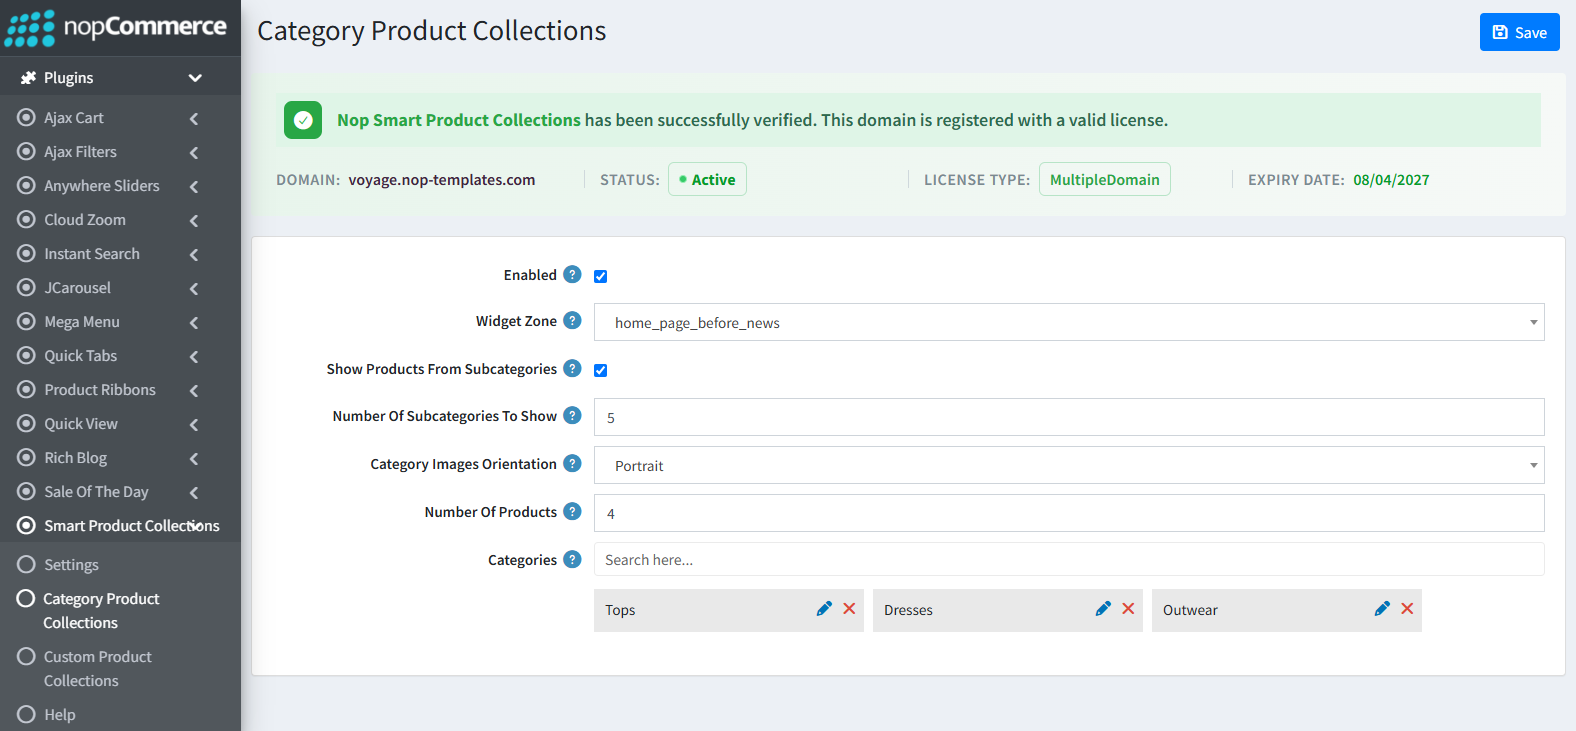Click the Smart Product Collections circle icon
This screenshot has width=1576, height=731.
(x=27, y=525)
